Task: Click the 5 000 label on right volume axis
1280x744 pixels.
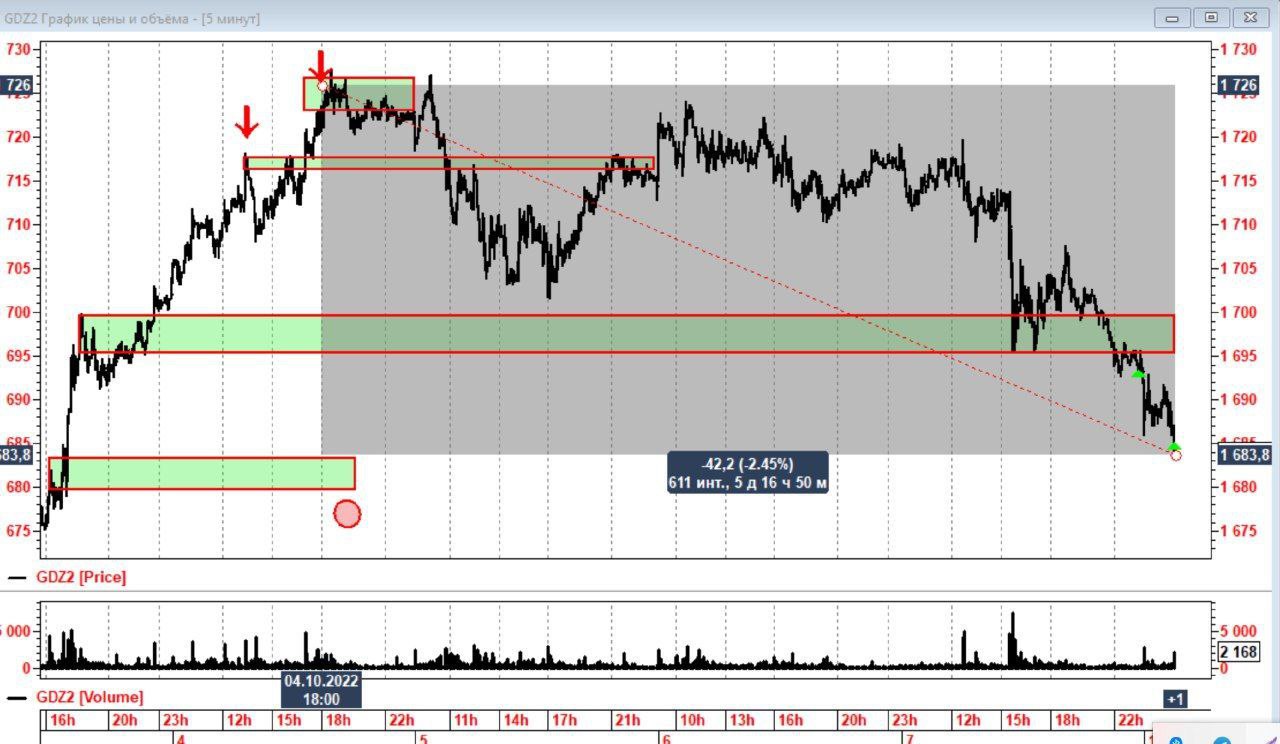Action: pos(1238,631)
